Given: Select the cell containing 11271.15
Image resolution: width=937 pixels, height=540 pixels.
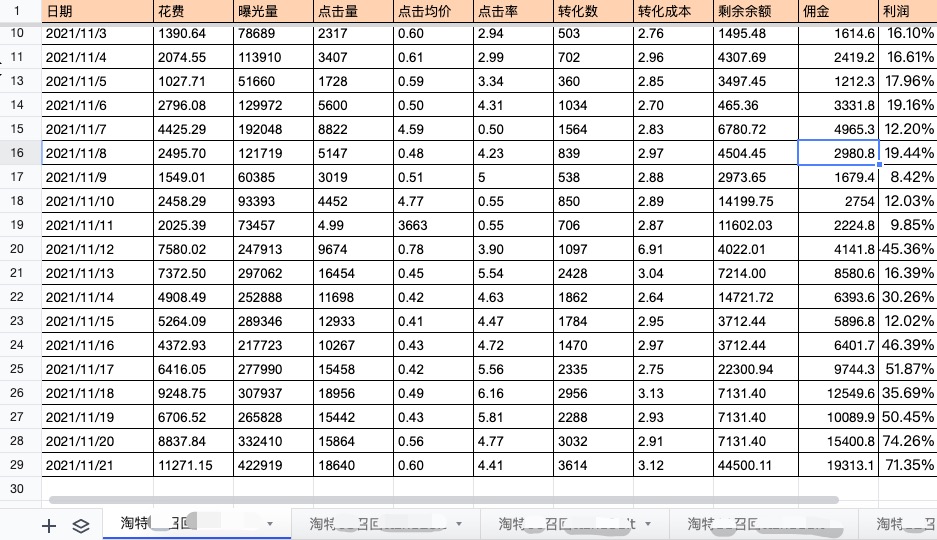Looking at the screenshot, I should pyautogui.click(x=194, y=465).
